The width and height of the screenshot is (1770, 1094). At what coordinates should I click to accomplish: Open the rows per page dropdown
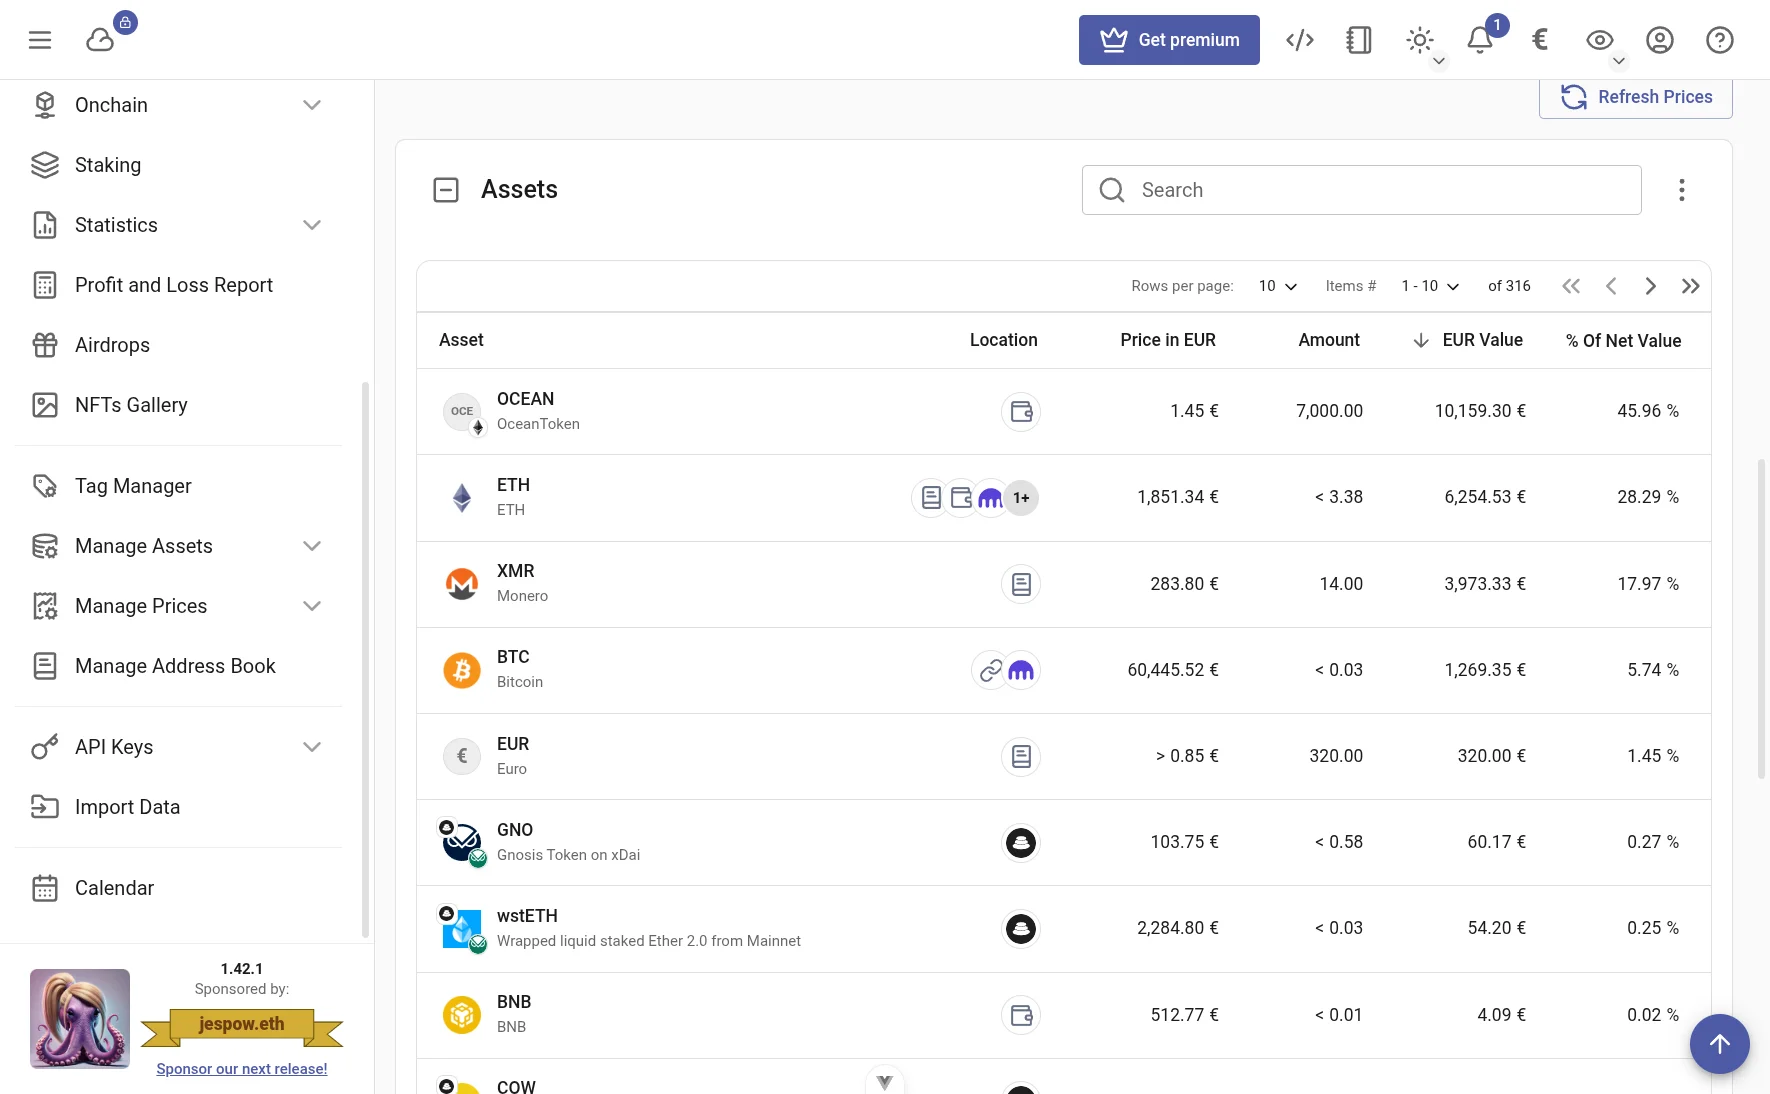pos(1277,286)
